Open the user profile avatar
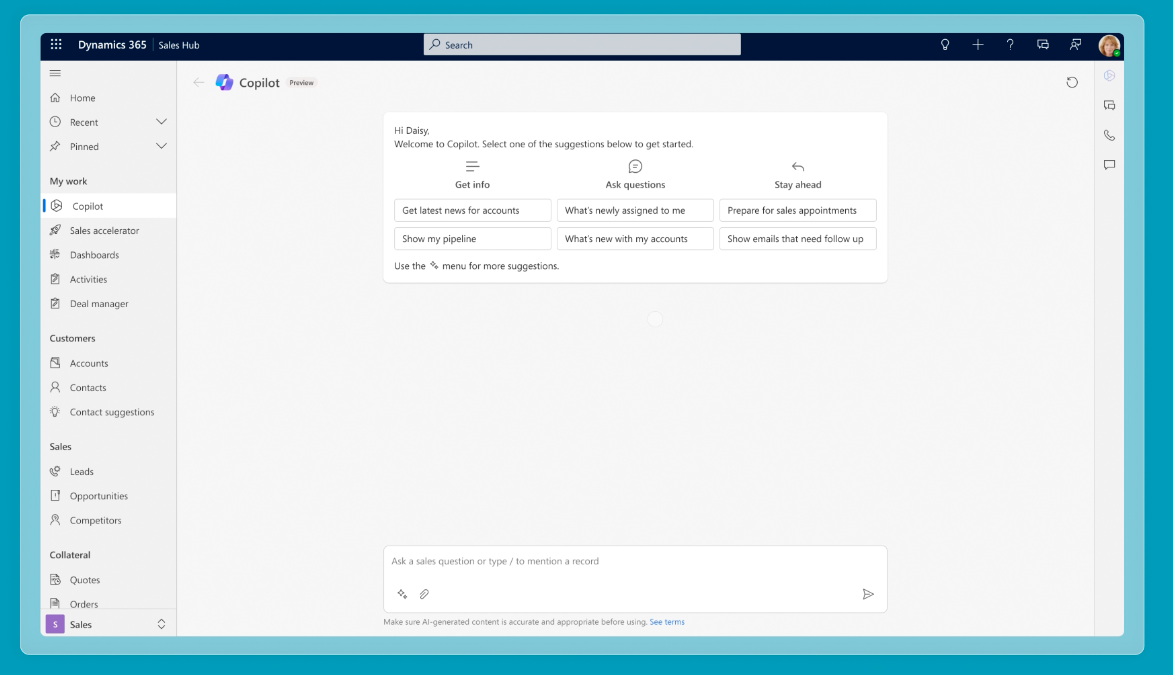 pyautogui.click(x=1109, y=45)
